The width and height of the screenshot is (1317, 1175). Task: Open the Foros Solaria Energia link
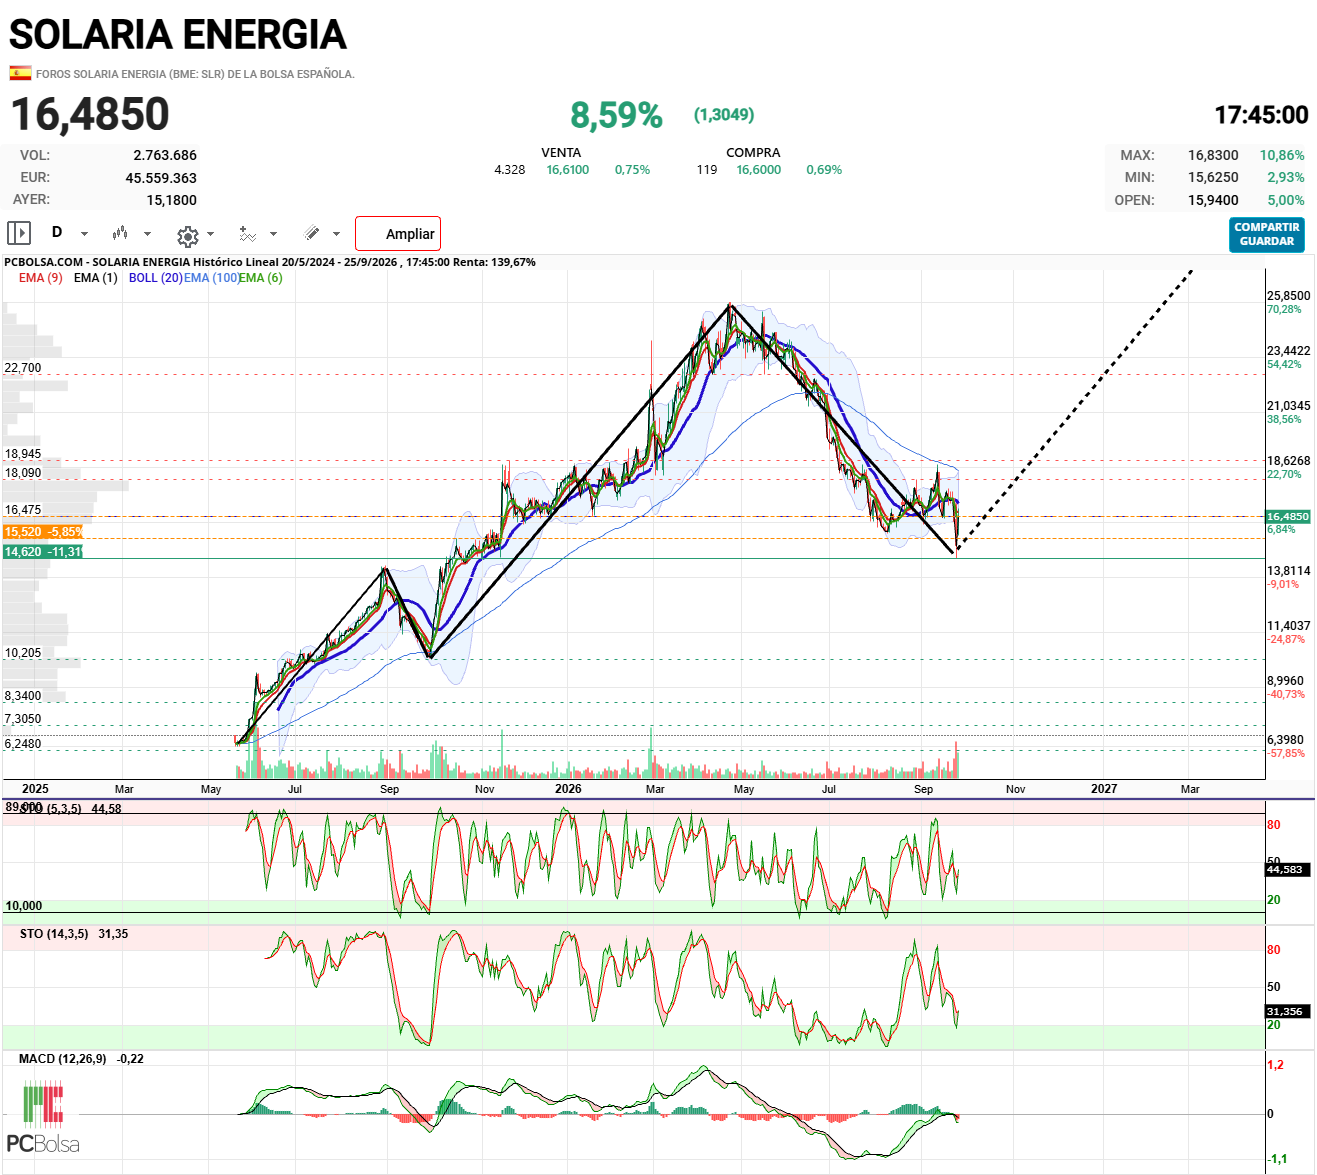click(x=195, y=74)
